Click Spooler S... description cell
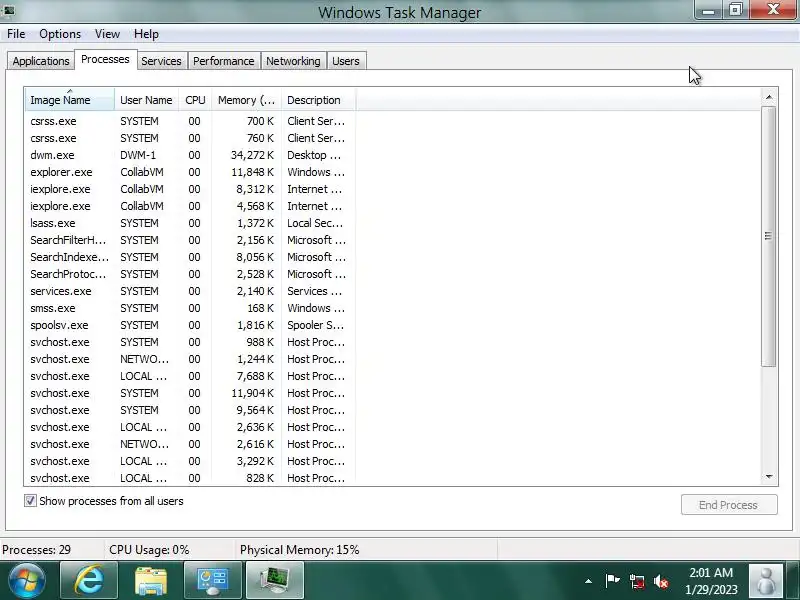 tap(316, 325)
